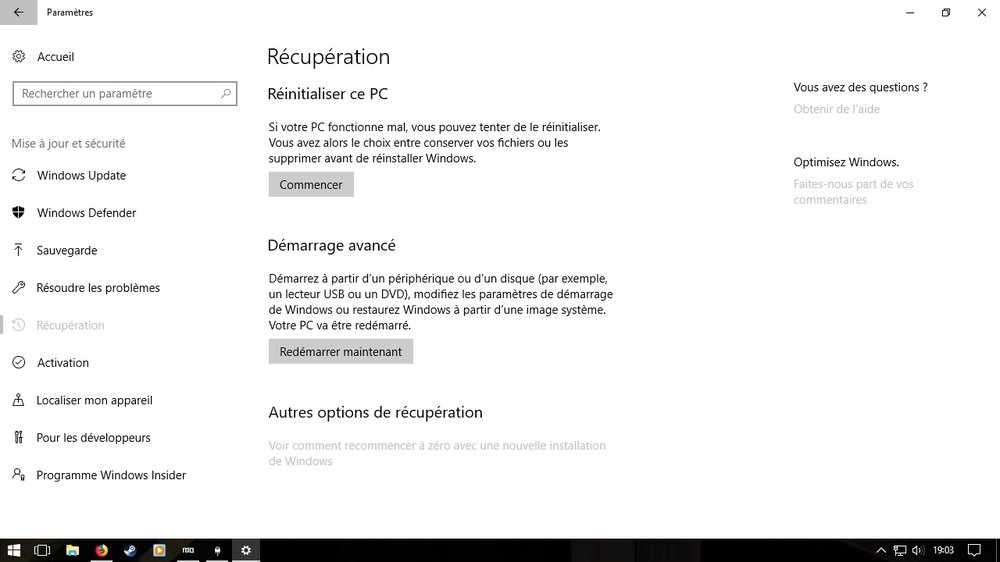Expand hidden system tray icons
This screenshot has height=562, width=1000.
881,550
